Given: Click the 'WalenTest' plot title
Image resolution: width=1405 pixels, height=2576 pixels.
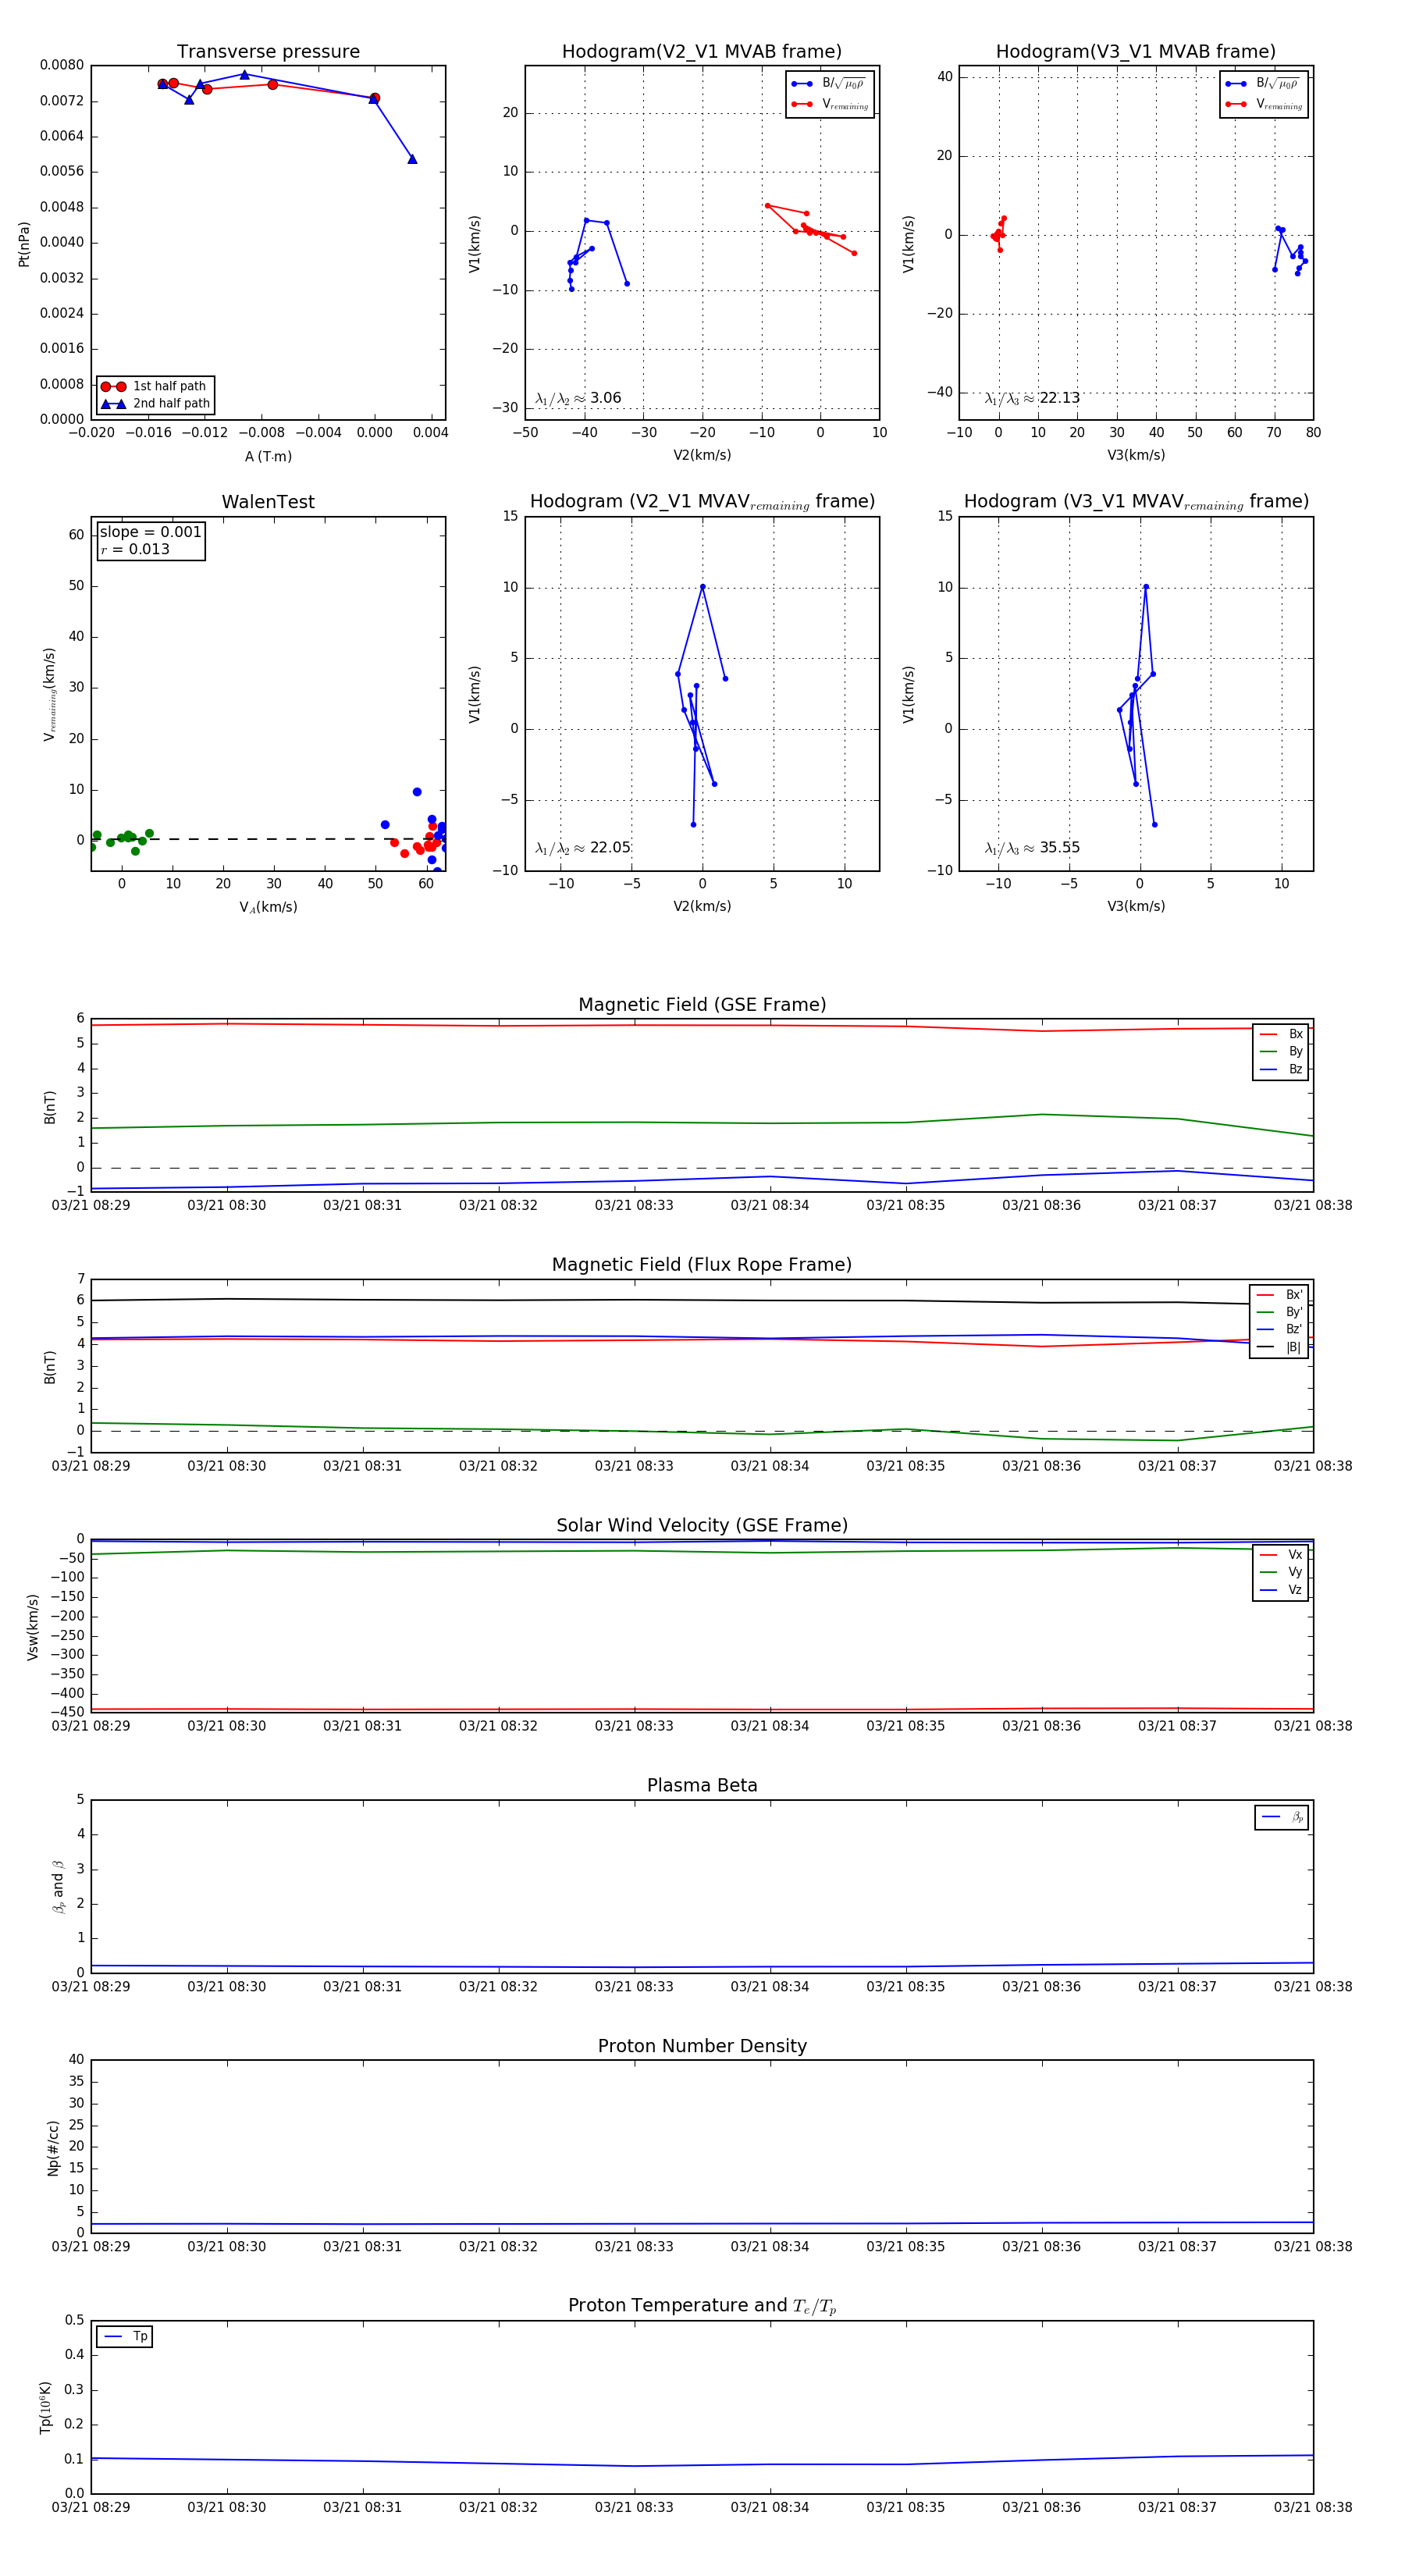Looking at the screenshot, I should tap(268, 502).
